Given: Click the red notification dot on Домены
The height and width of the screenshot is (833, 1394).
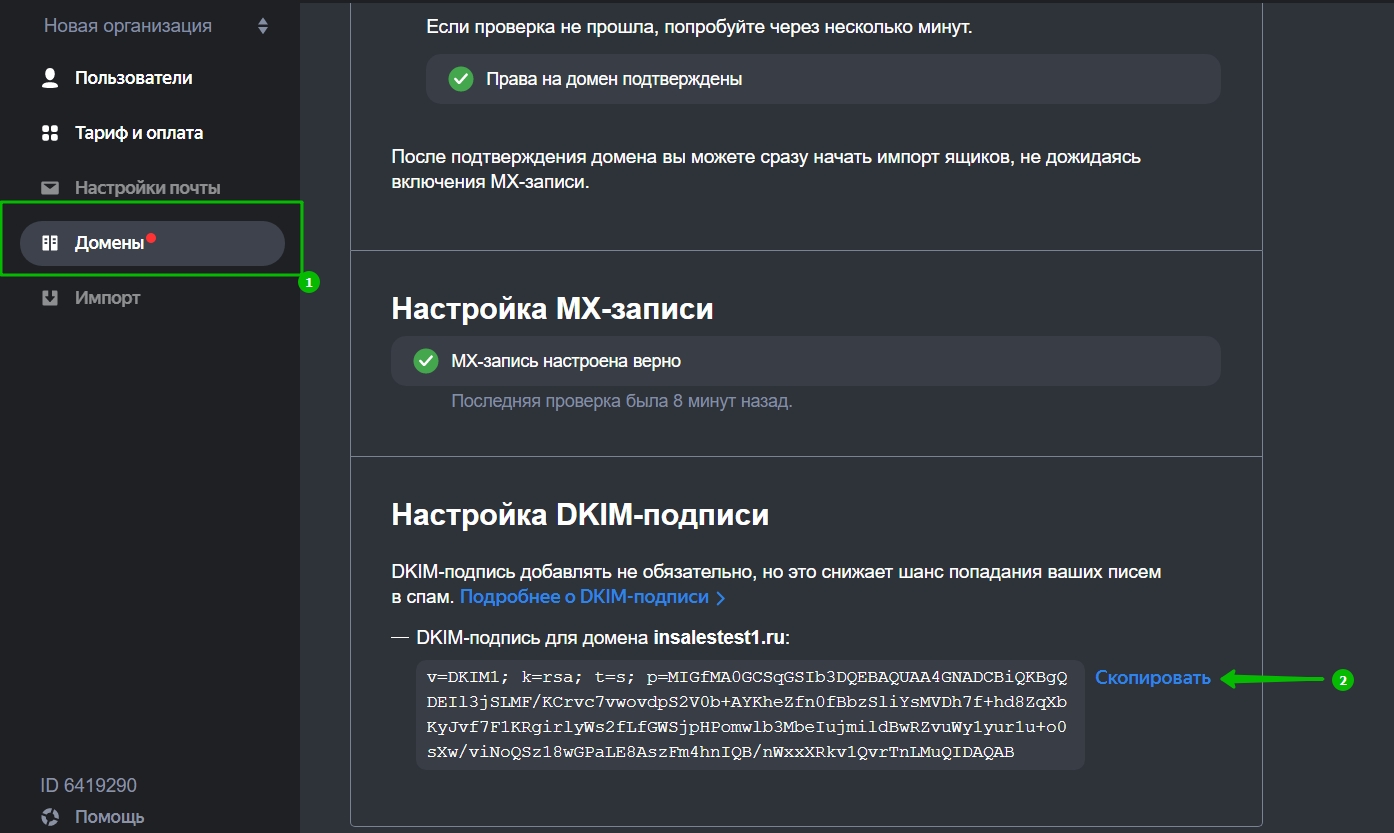Looking at the screenshot, I should (x=151, y=238).
